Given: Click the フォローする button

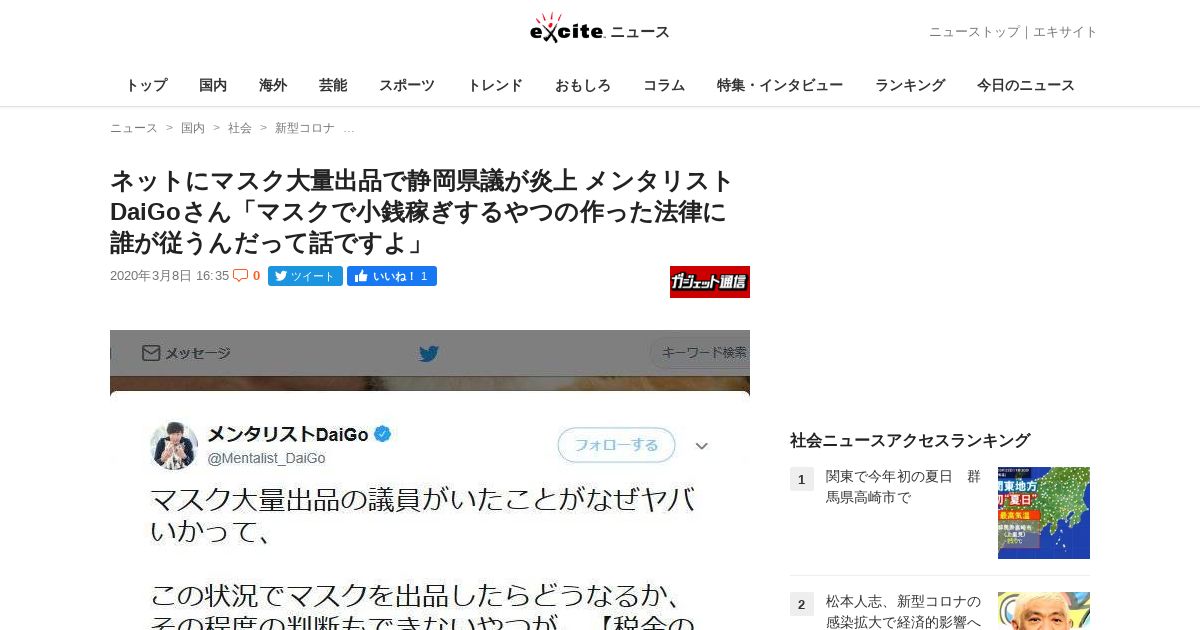Looking at the screenshot, I should pos(616,445).
